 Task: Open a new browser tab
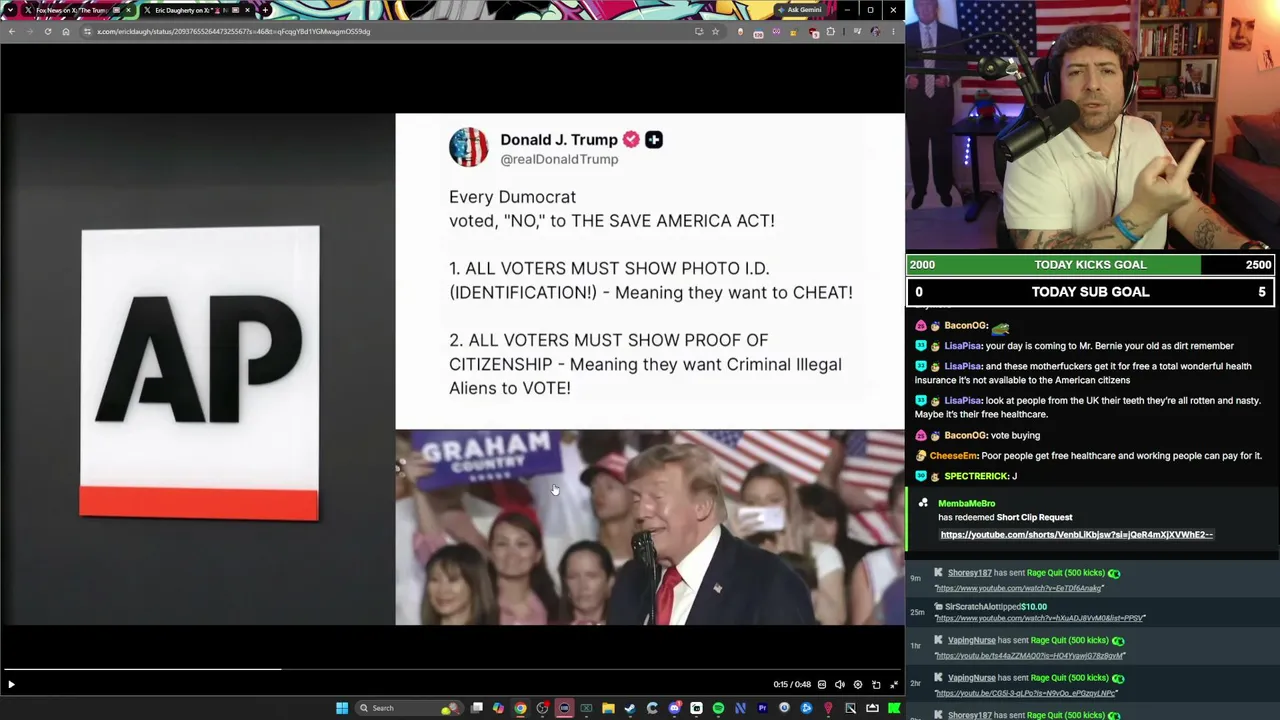(x=265, y=10)
